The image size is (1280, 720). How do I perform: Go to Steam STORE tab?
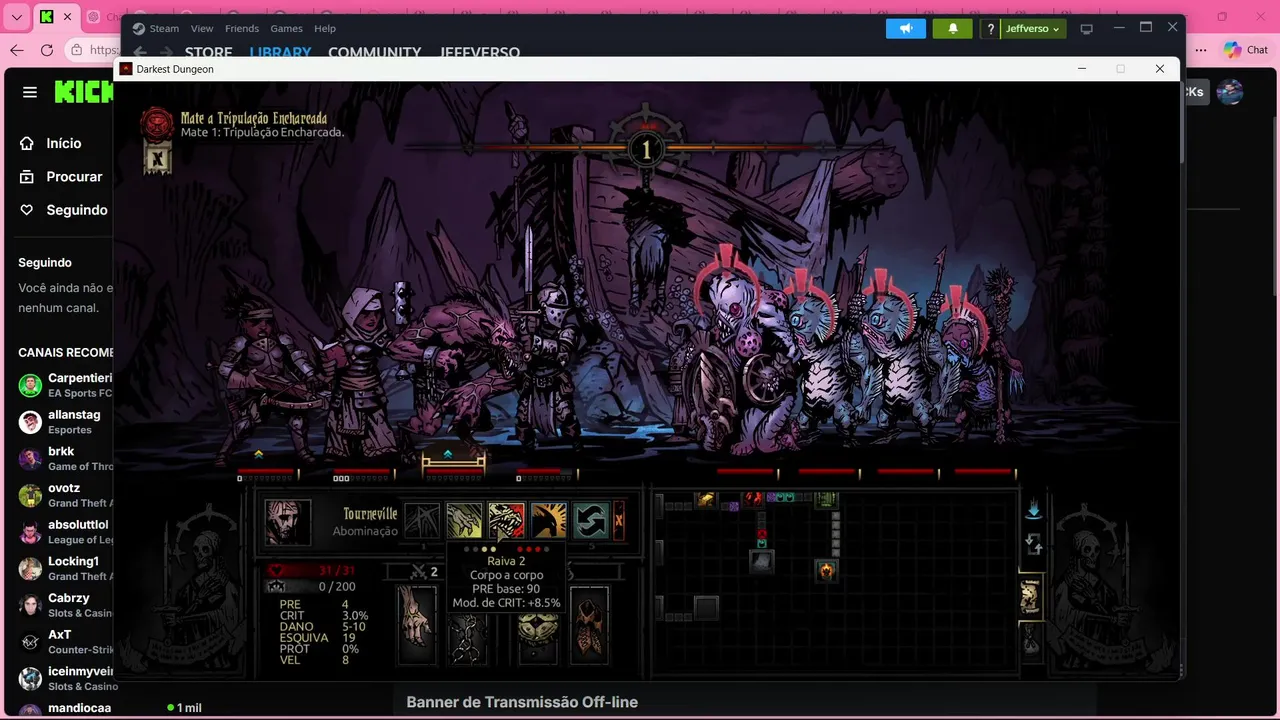tap(208, 52)
